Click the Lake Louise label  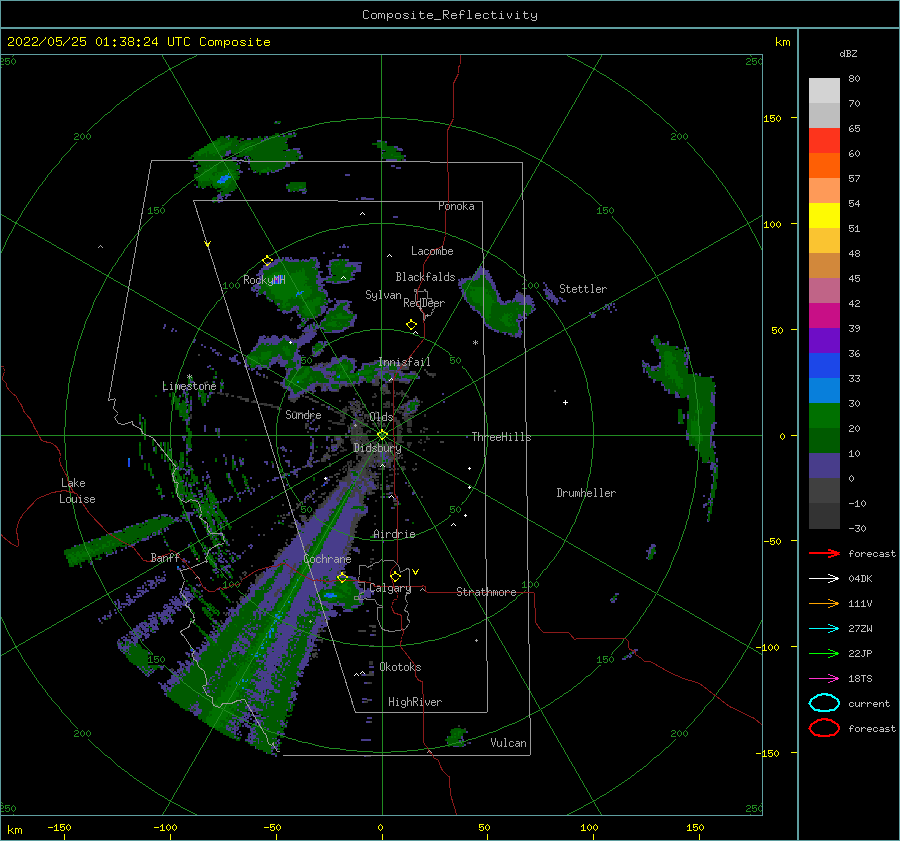pyautogui.click(x=77, y=491)
